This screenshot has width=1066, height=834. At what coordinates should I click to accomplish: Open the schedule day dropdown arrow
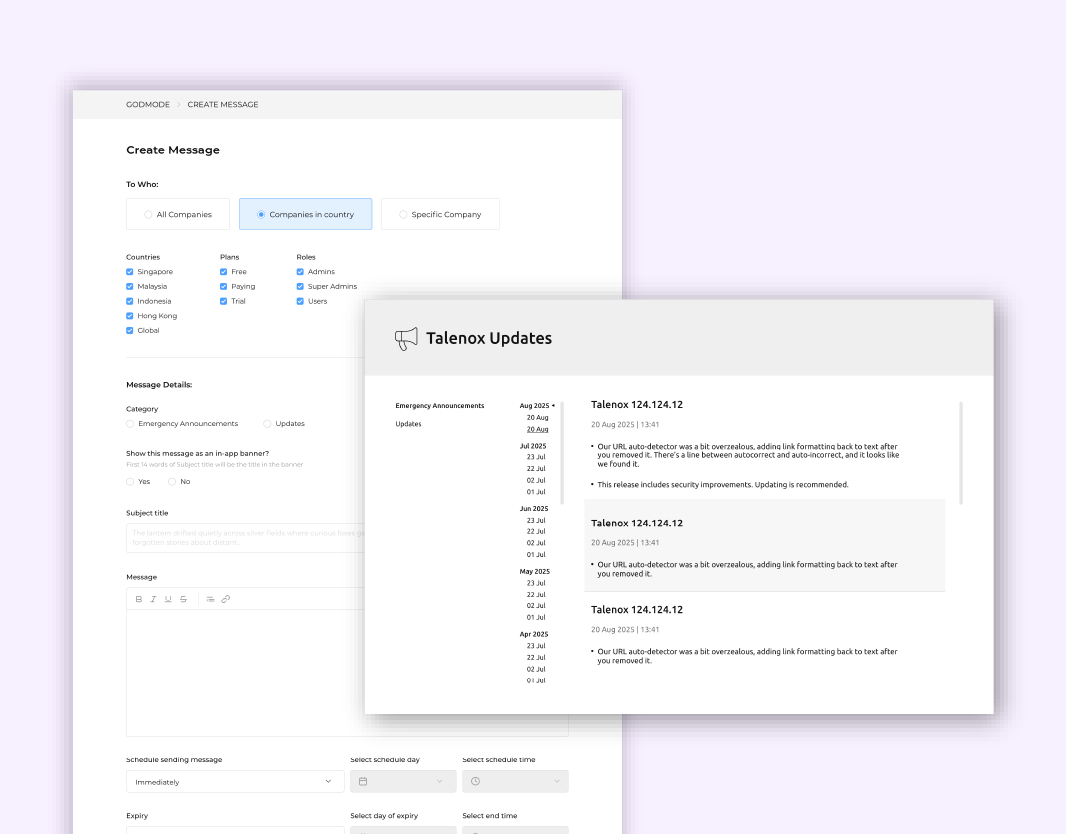click(x=439, y=782)
